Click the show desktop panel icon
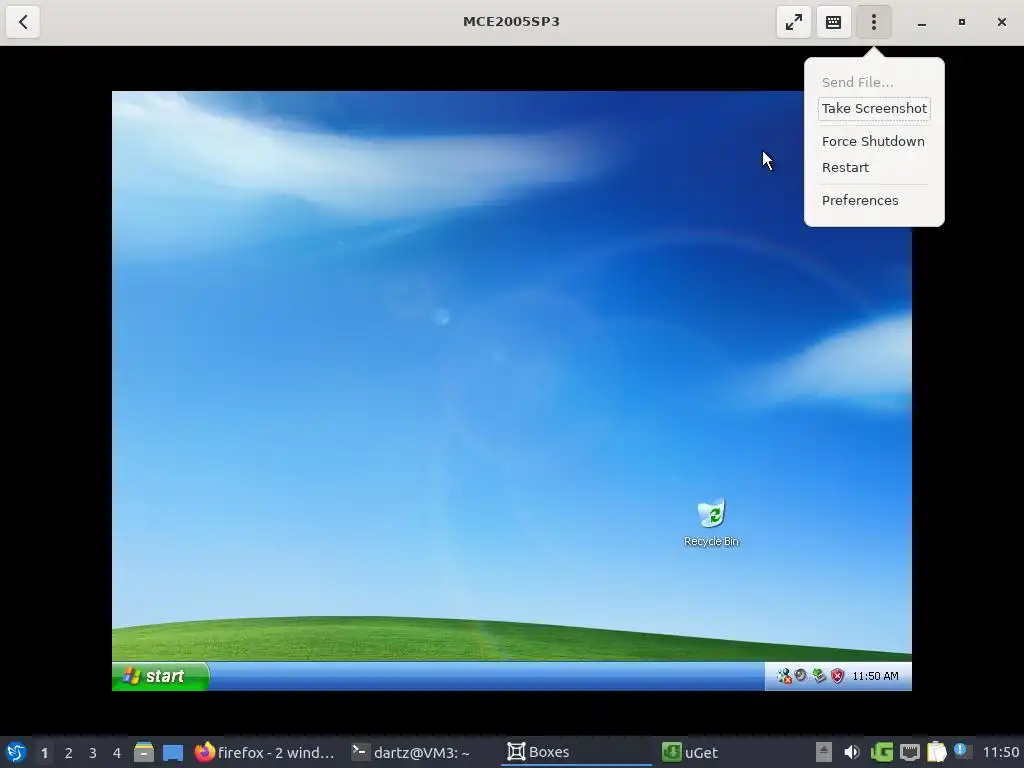The height and width of the screenshot is (768, 1024). click(173, 752)
